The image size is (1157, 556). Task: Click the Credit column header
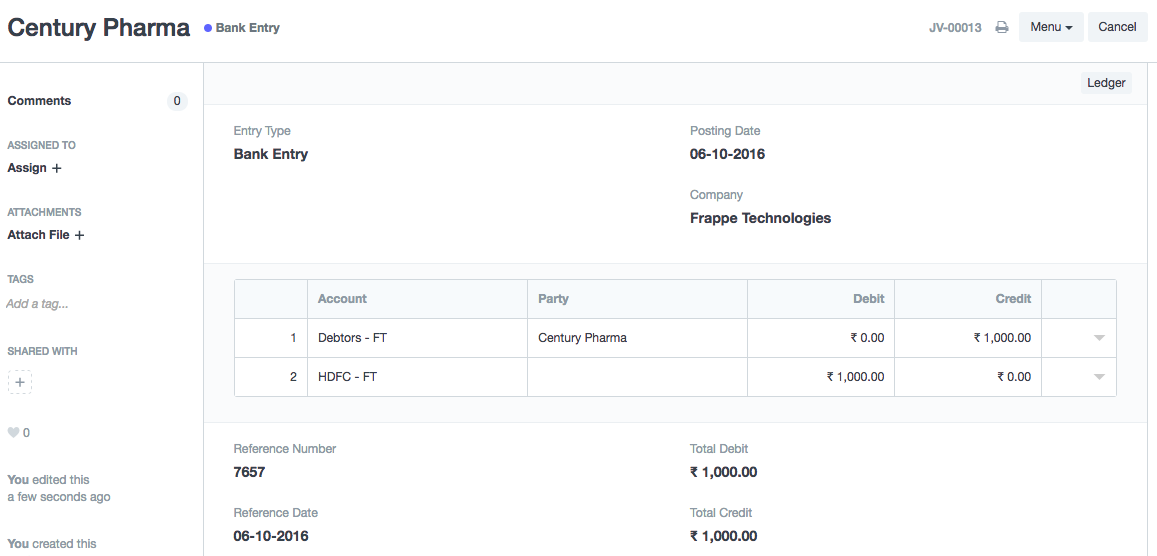tap(1012, 299)
